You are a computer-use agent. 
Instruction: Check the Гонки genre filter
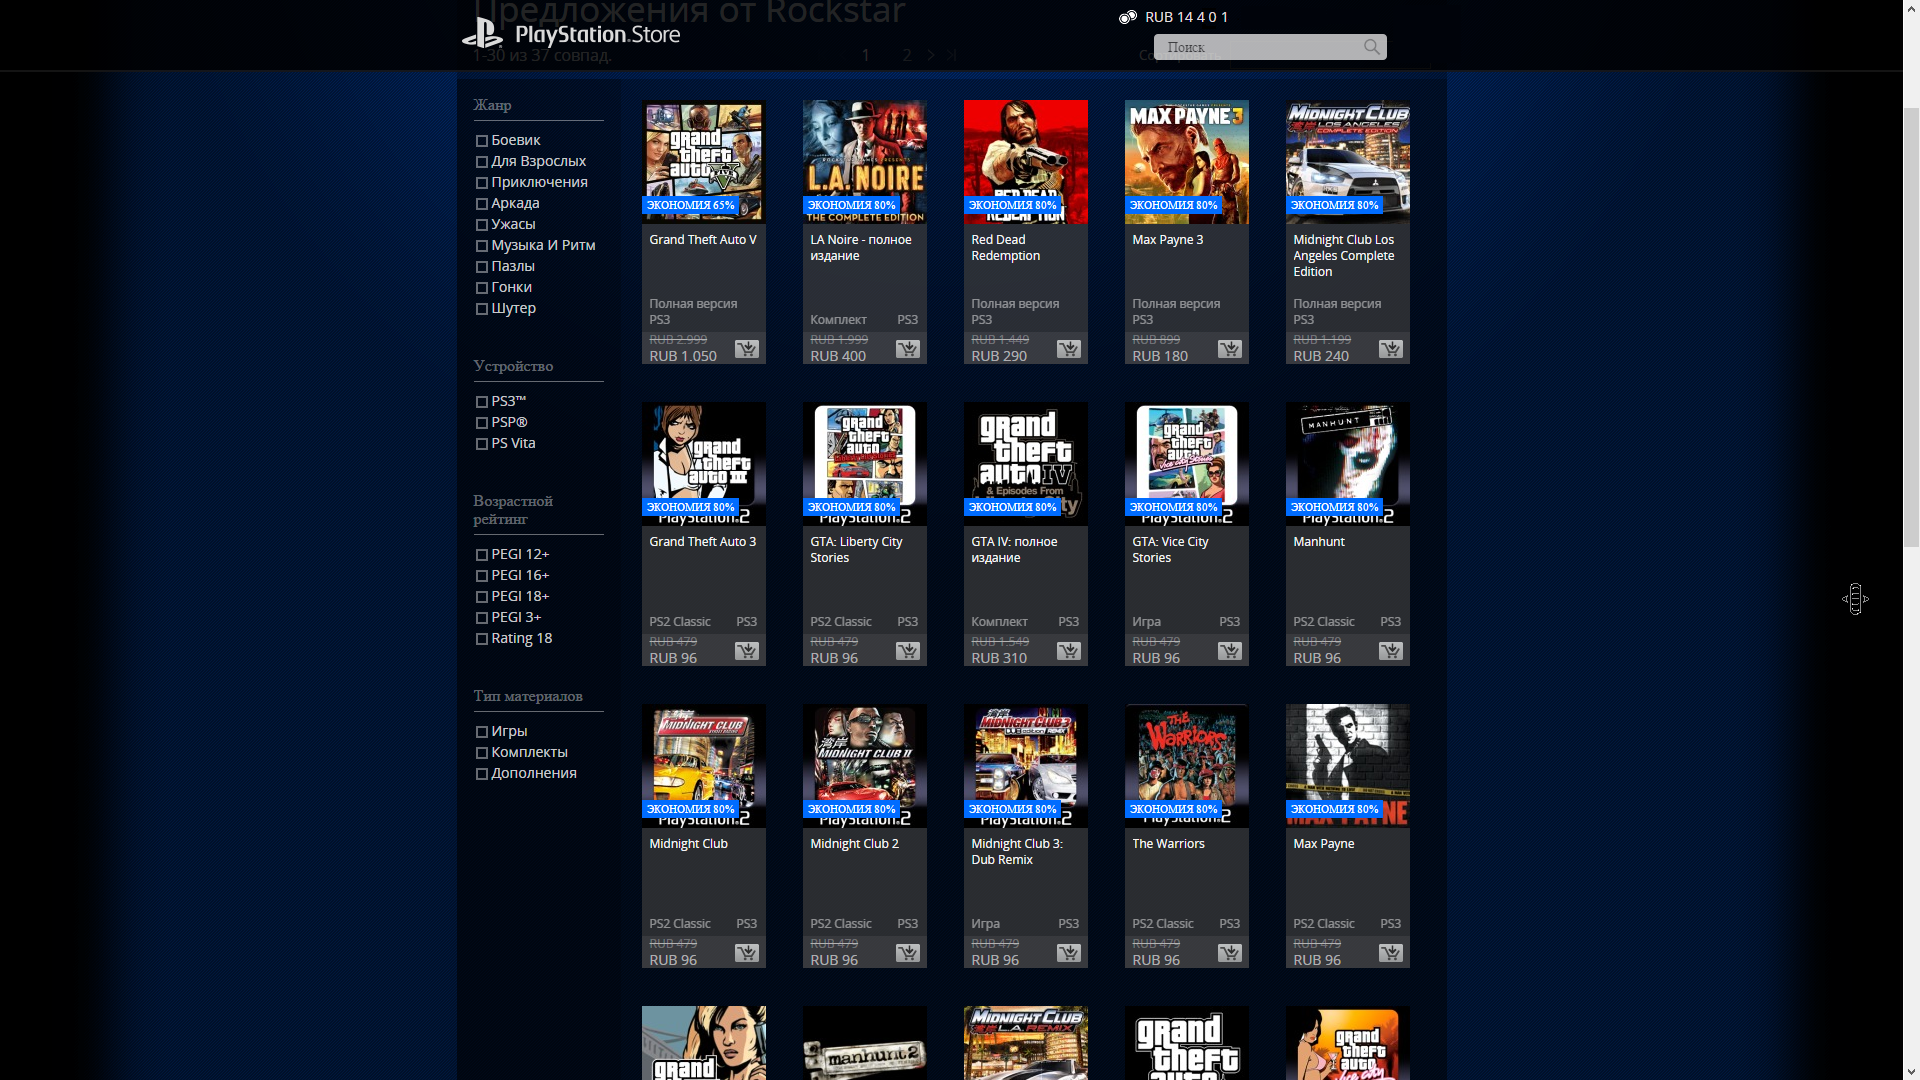(482, 288)
